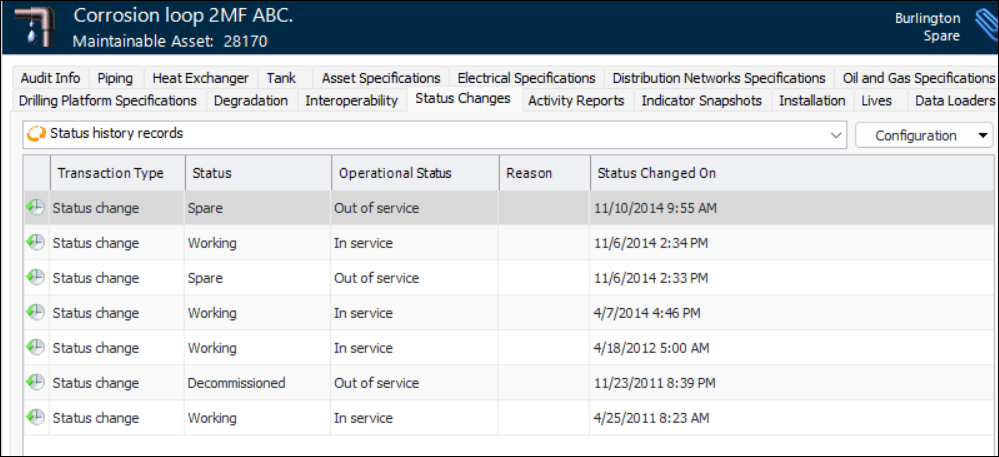Click status icon of 11/6/2014 2:34 PM record
The image size is (999, 457).
35,243
